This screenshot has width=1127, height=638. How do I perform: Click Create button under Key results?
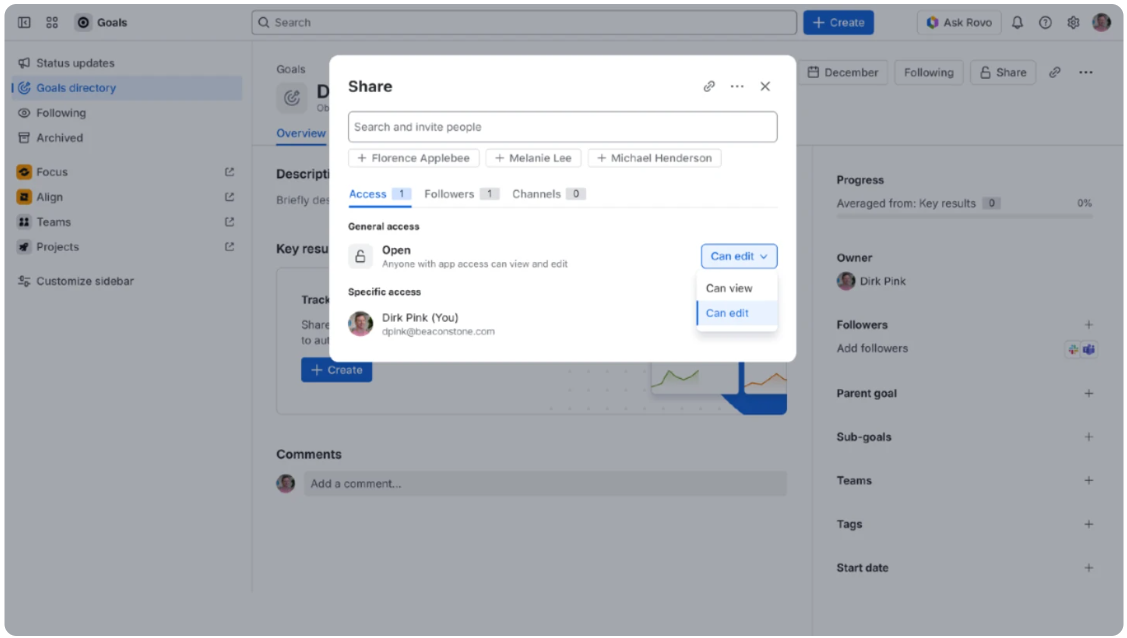click(336, 370)
